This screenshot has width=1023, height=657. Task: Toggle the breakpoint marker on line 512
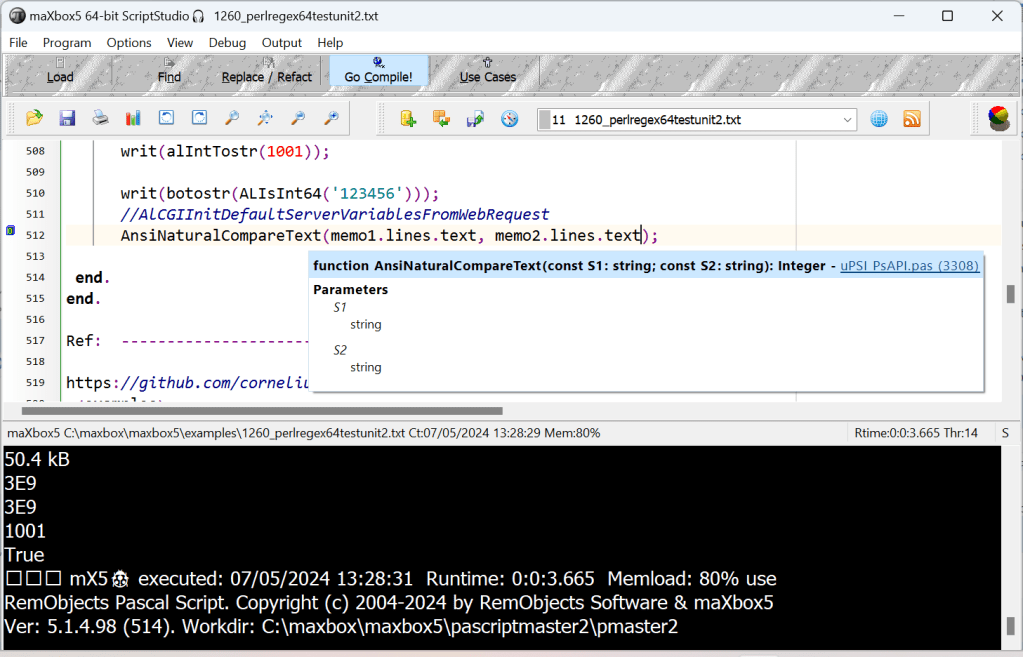[x=10, y=232]
